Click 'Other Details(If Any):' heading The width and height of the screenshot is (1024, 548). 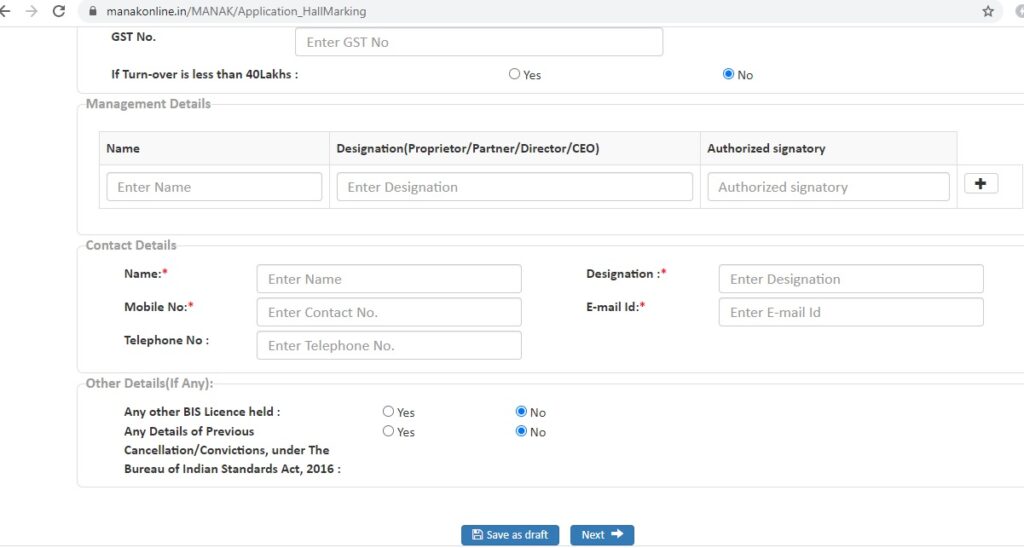coord(150,383)
